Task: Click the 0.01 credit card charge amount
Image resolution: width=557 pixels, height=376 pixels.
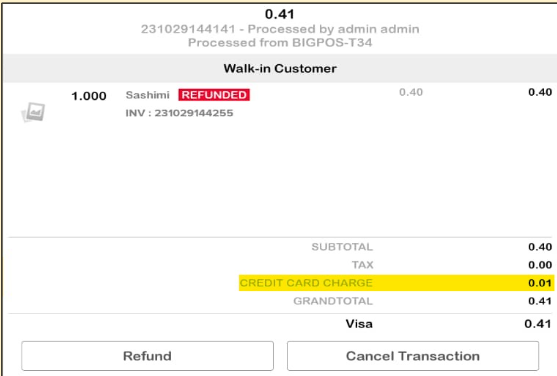Action: tap(540, 283)
